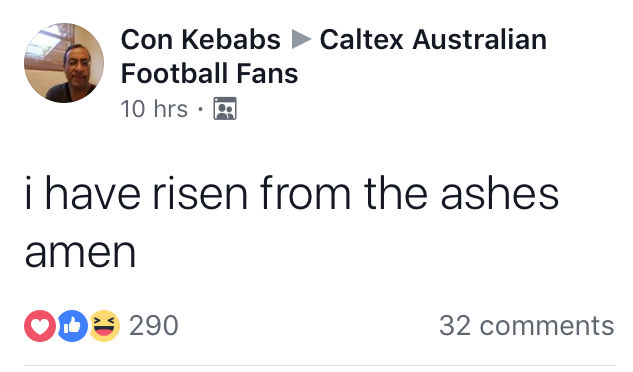633x372 pixels.
Task: View the 290 reactions count list
Action: 154,326
